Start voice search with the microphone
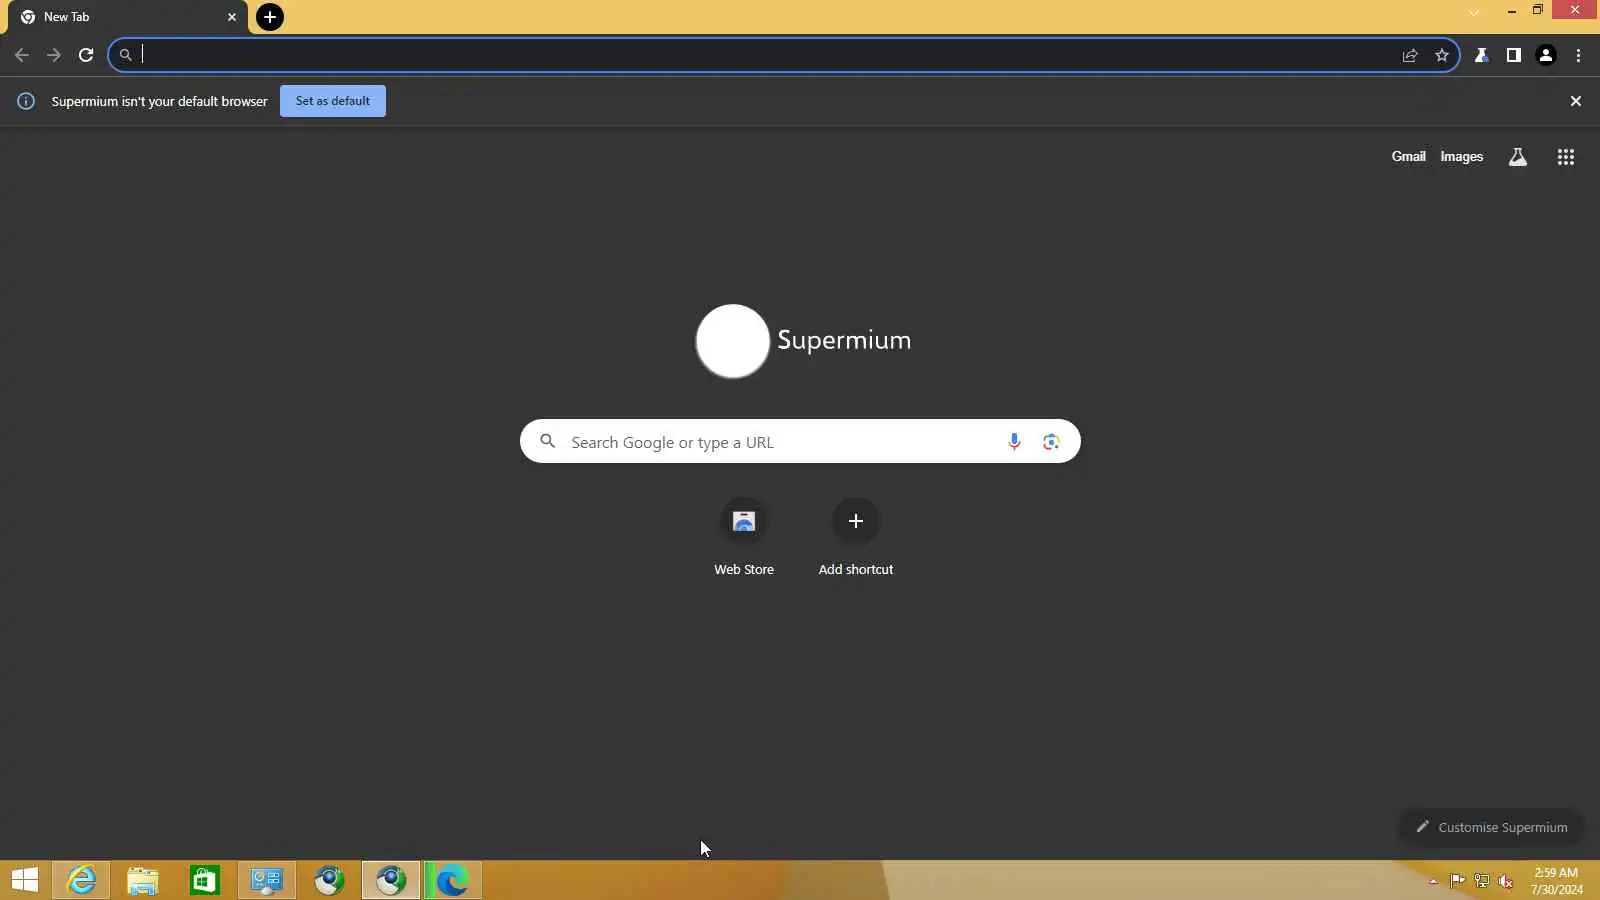1600x900 pixels. point(1014,441)
